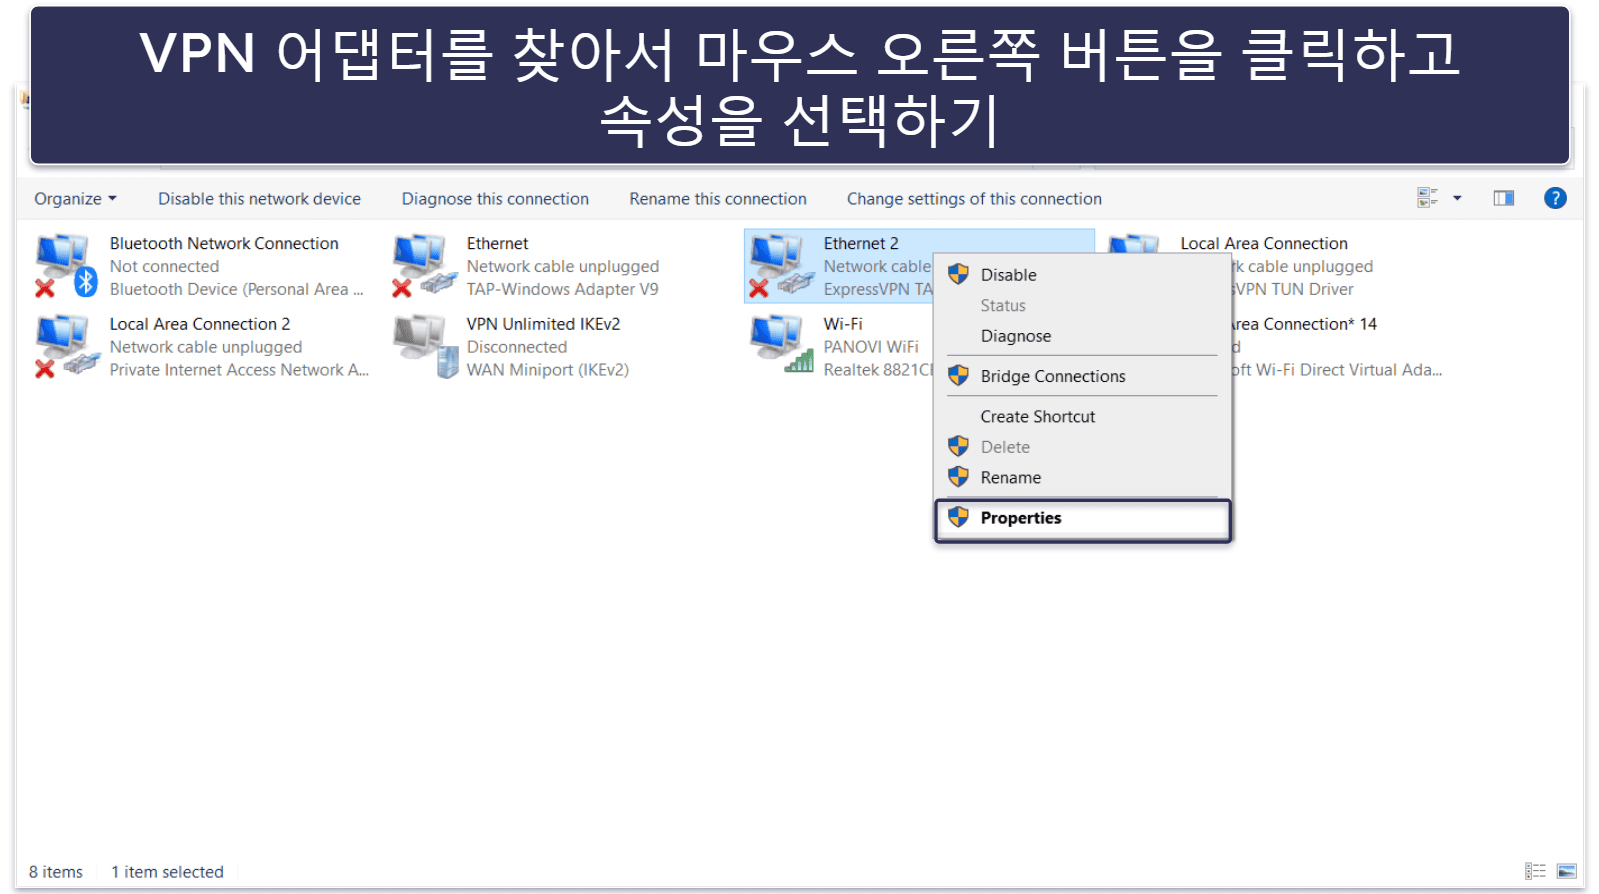Screen dimensions: 1599x894
Task: Choose Bridge Connections in the context menu
Action: [1082, 376]
